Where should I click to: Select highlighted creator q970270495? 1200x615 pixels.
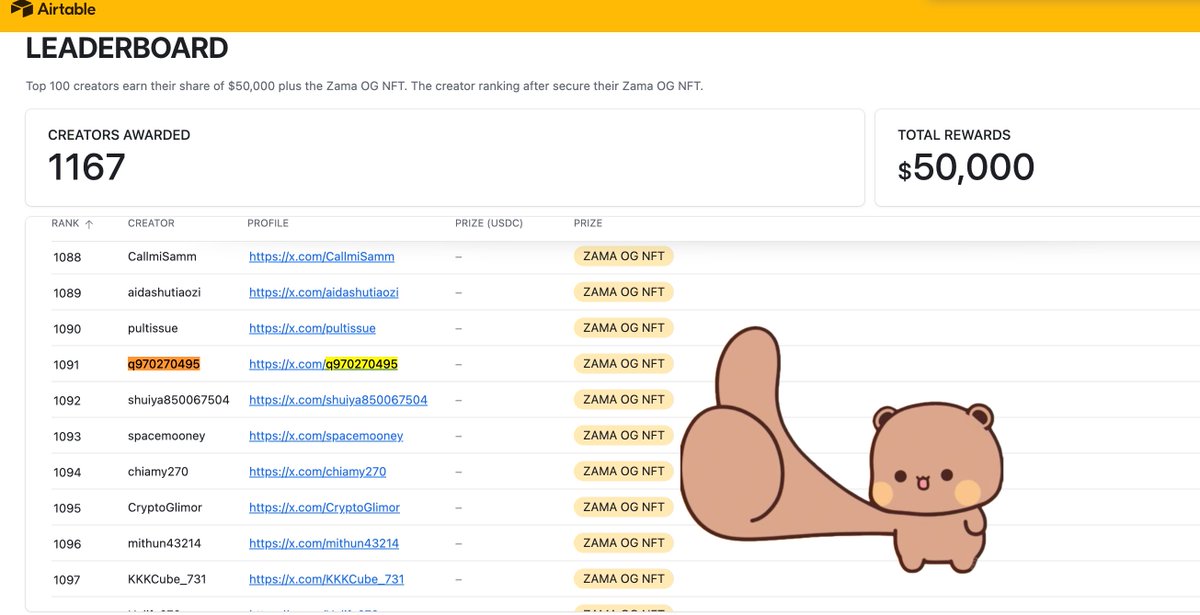[164, 365]
